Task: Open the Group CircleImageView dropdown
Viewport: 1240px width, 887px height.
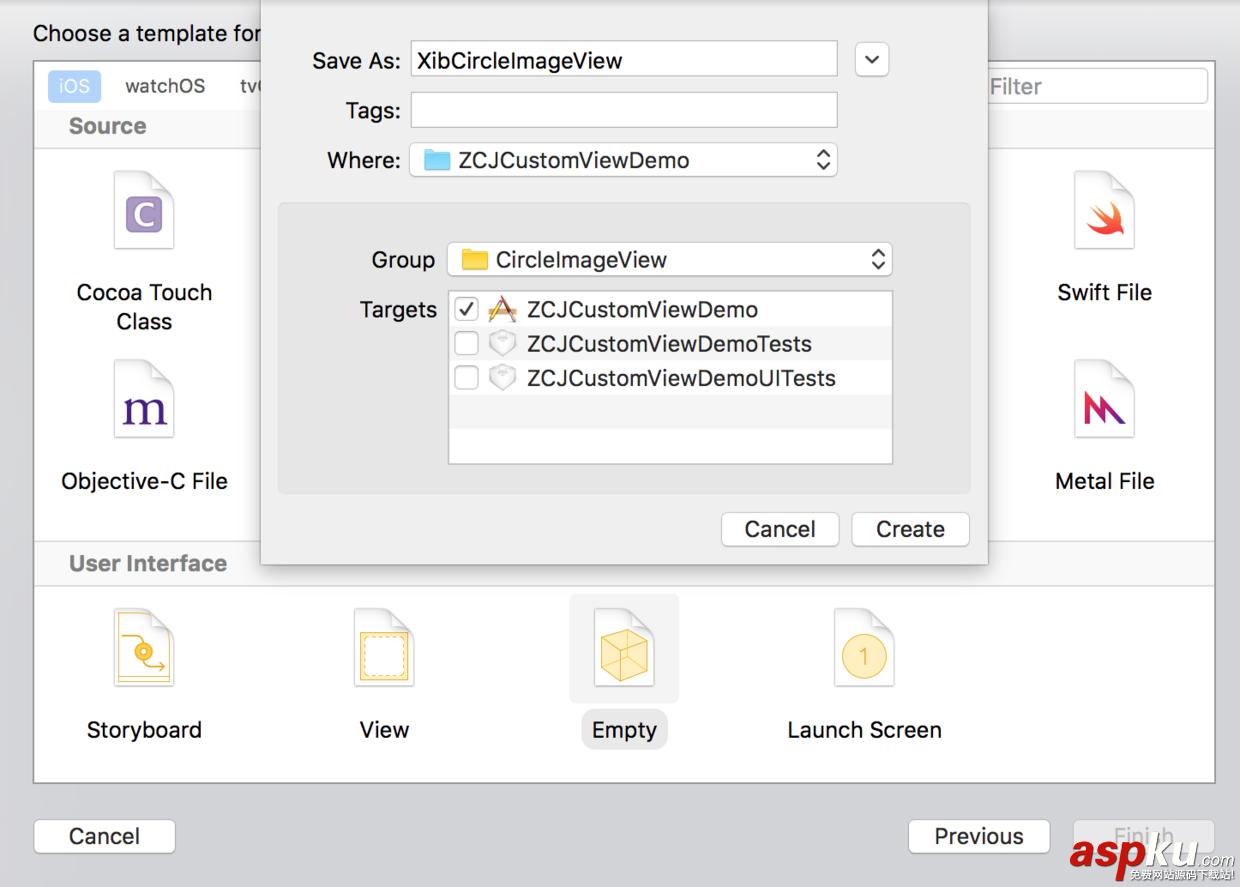Action: point(669,260)
